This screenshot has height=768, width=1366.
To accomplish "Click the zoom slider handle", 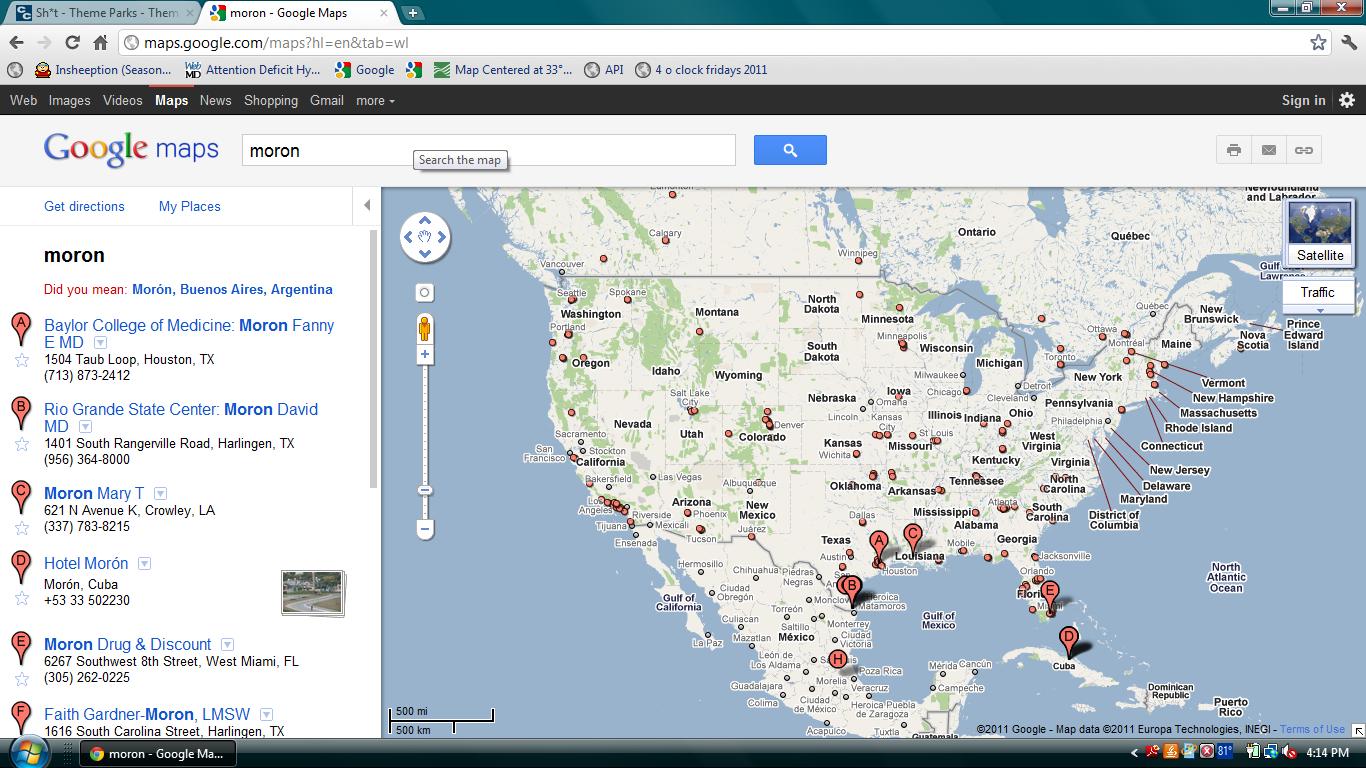I will click(425, 490).
